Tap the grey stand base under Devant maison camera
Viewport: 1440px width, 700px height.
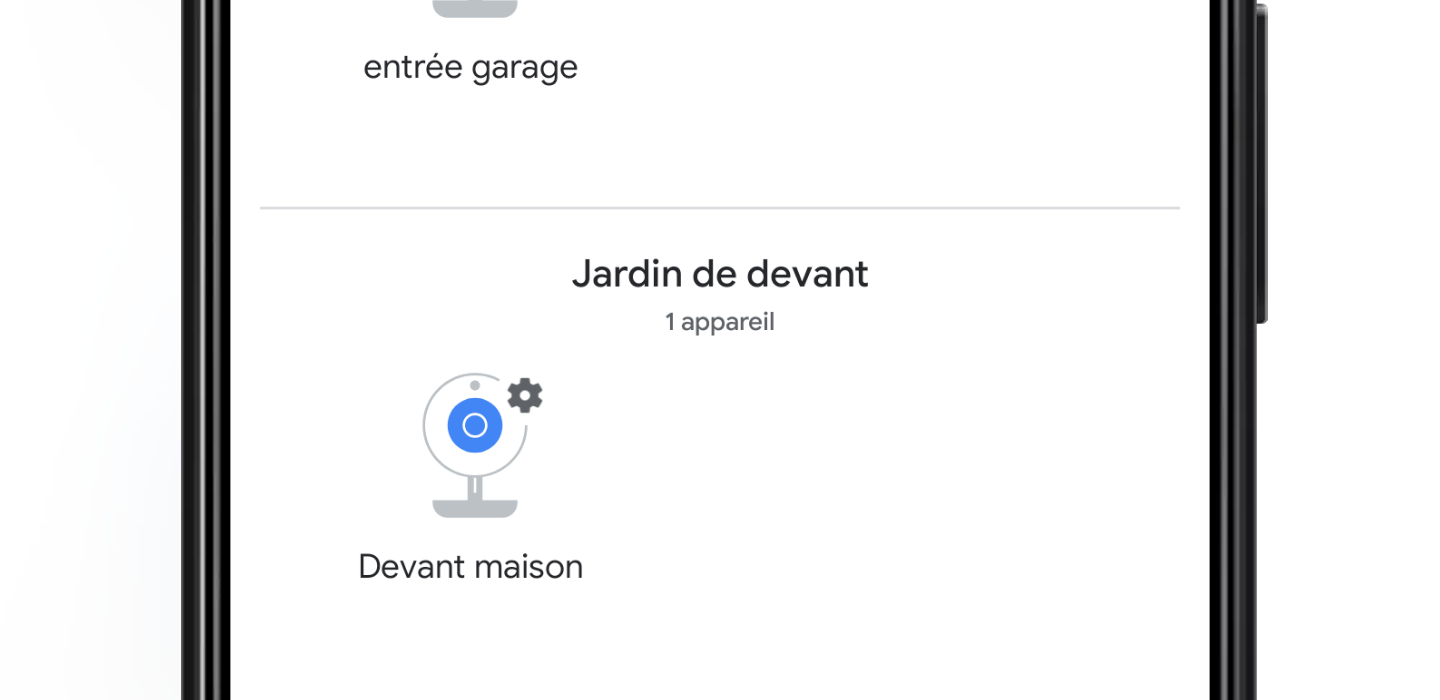475,507
